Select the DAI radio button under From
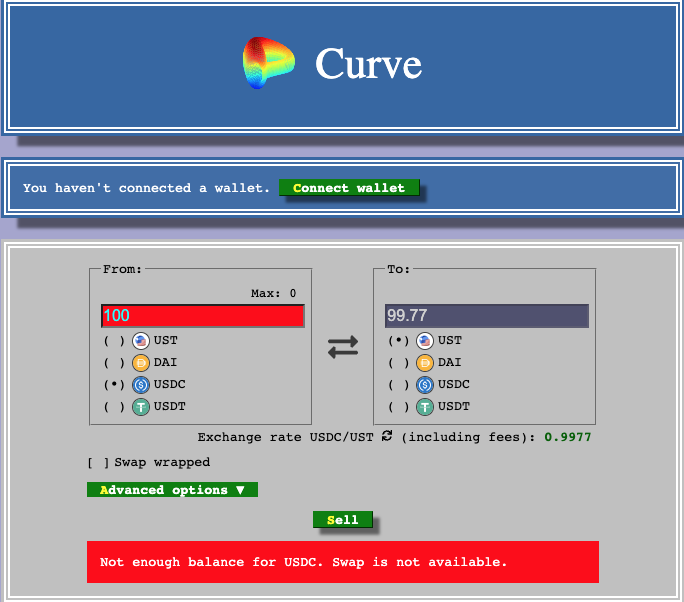This screenshot has height=602, width=684. pyautogui.click(x=114, y=363)
